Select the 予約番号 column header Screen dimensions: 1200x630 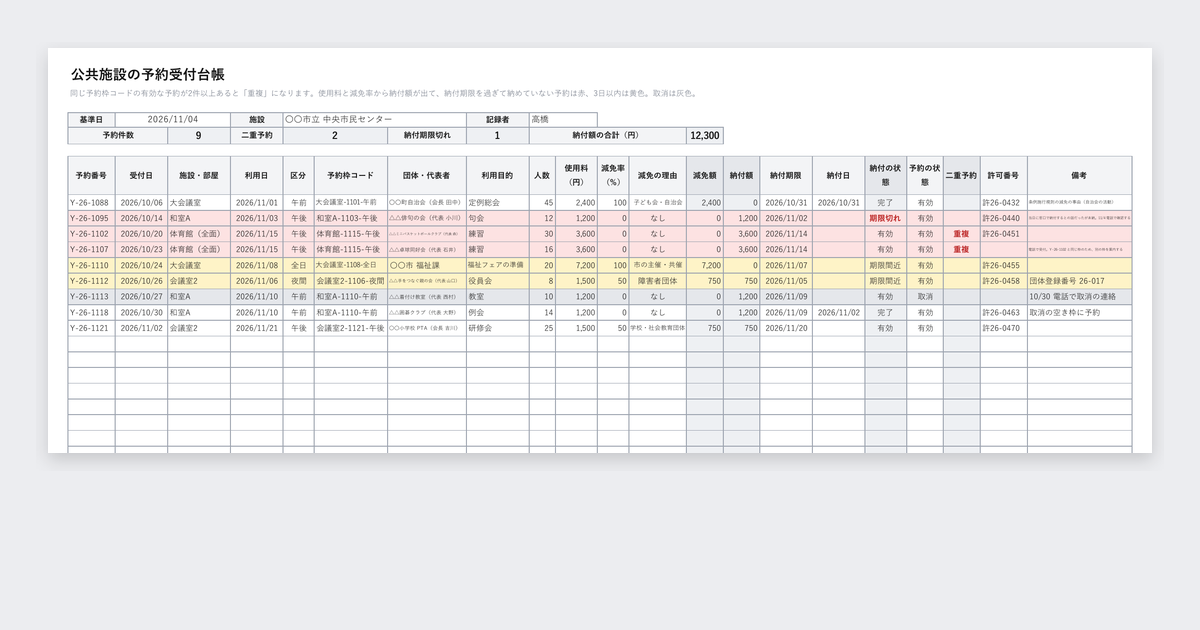(x=91, y=175)
